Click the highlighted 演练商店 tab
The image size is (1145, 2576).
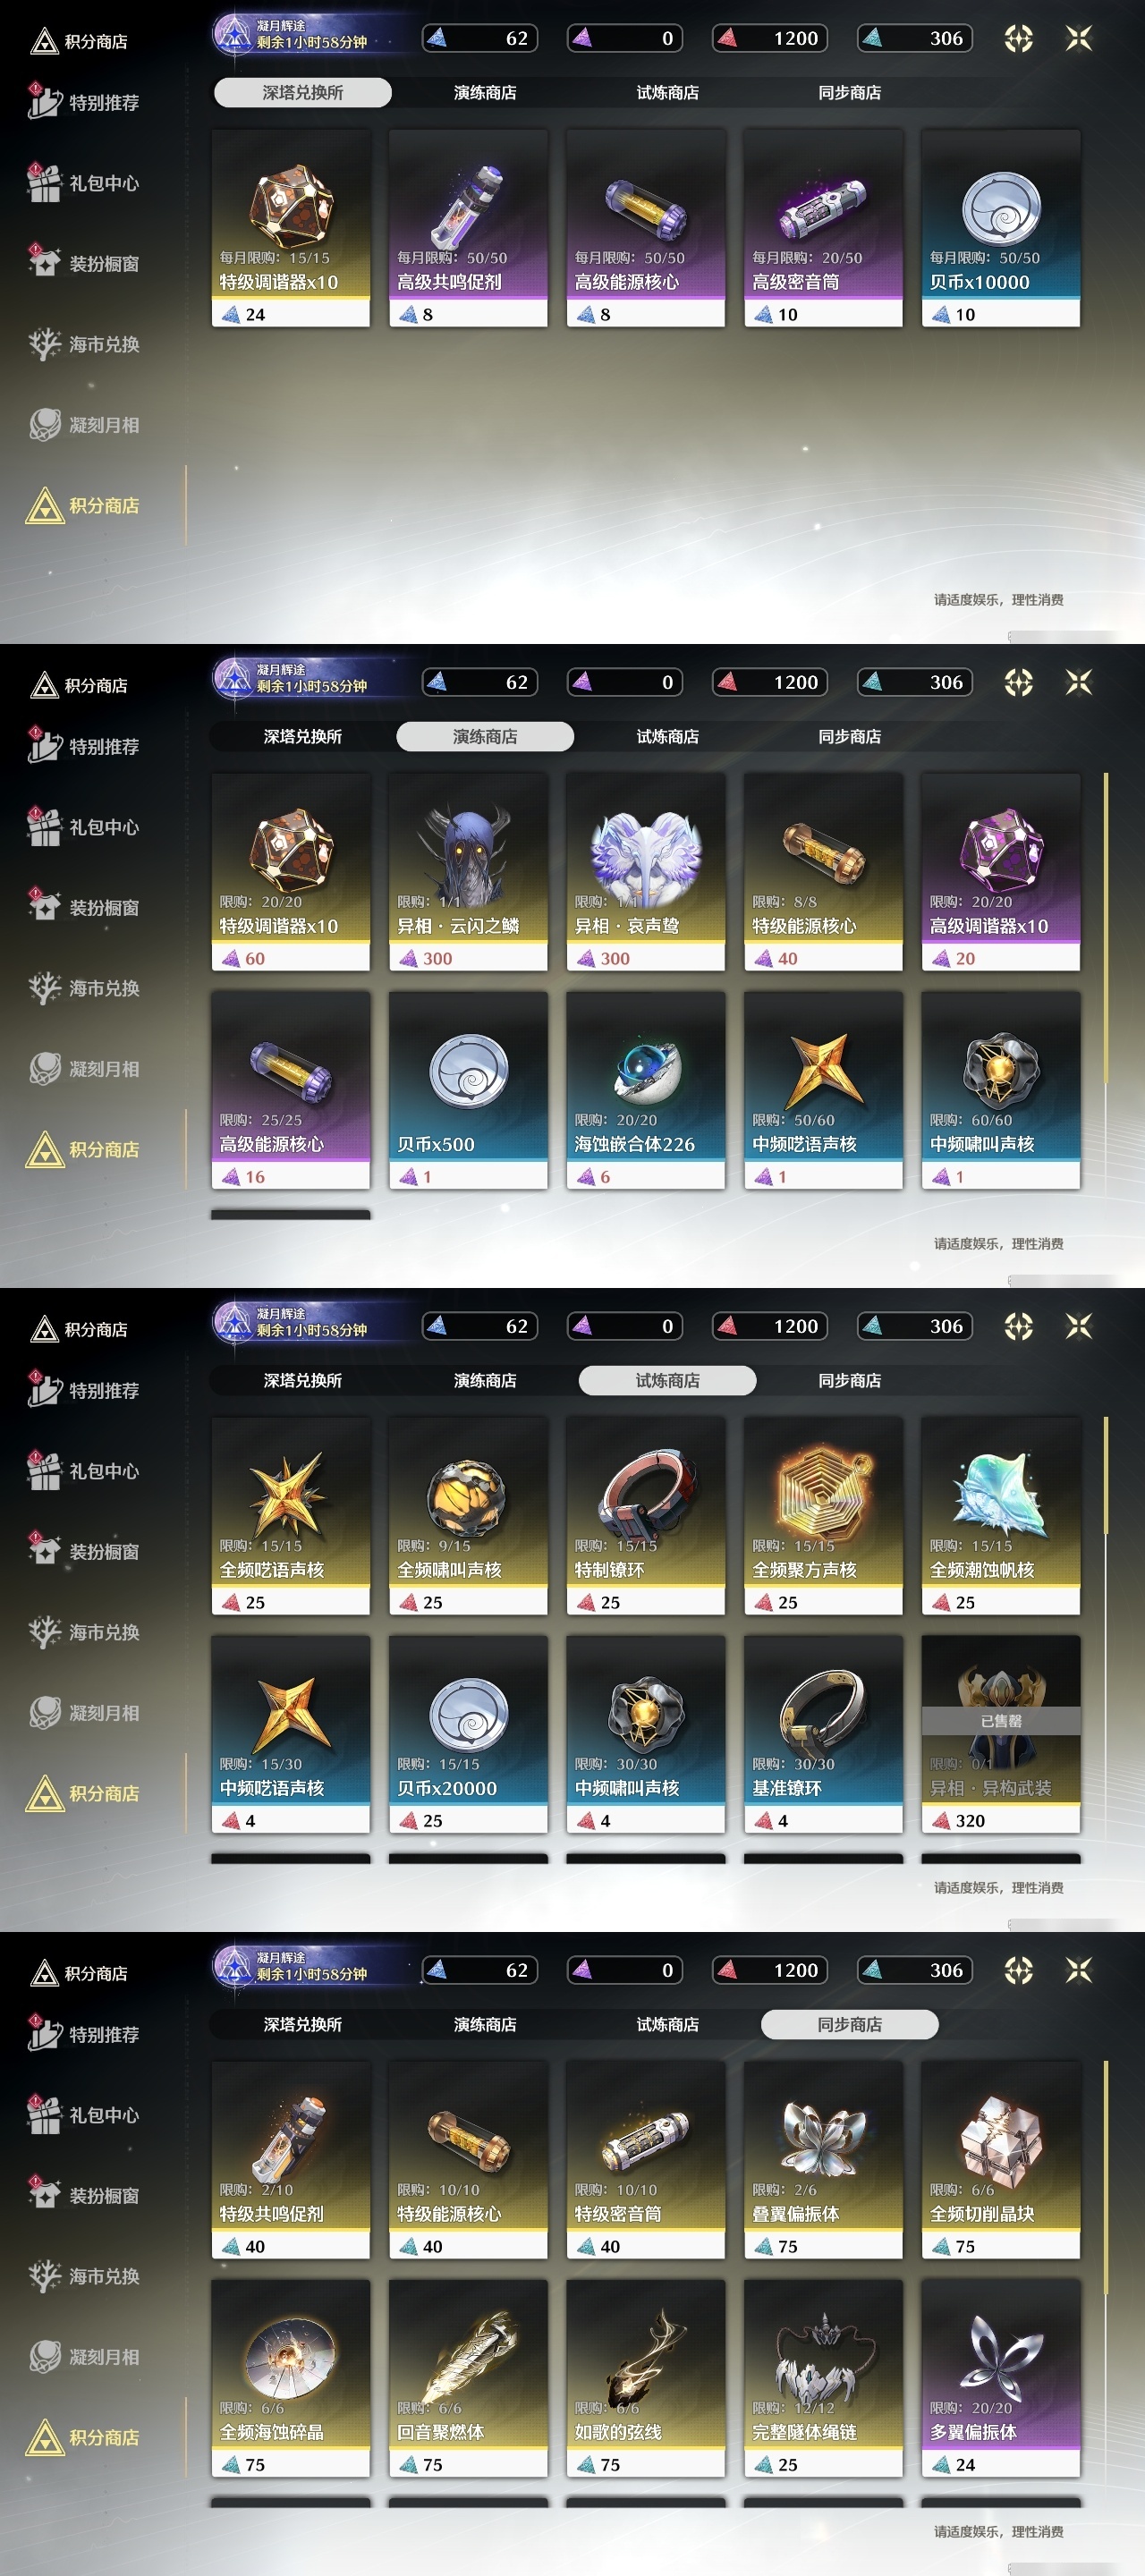pos(485,737)
